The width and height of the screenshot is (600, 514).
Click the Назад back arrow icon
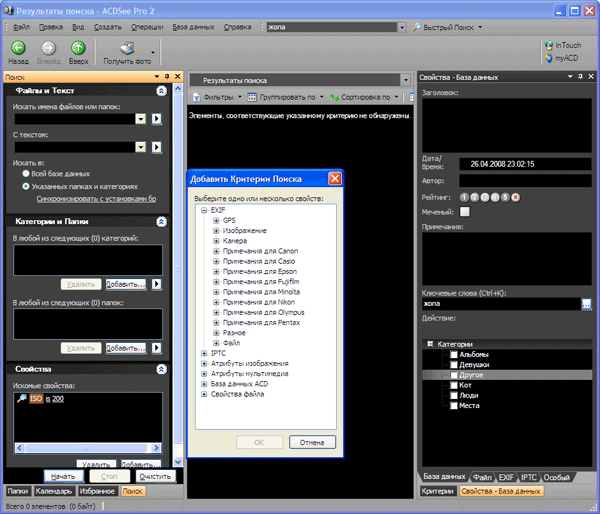point(18,48)
